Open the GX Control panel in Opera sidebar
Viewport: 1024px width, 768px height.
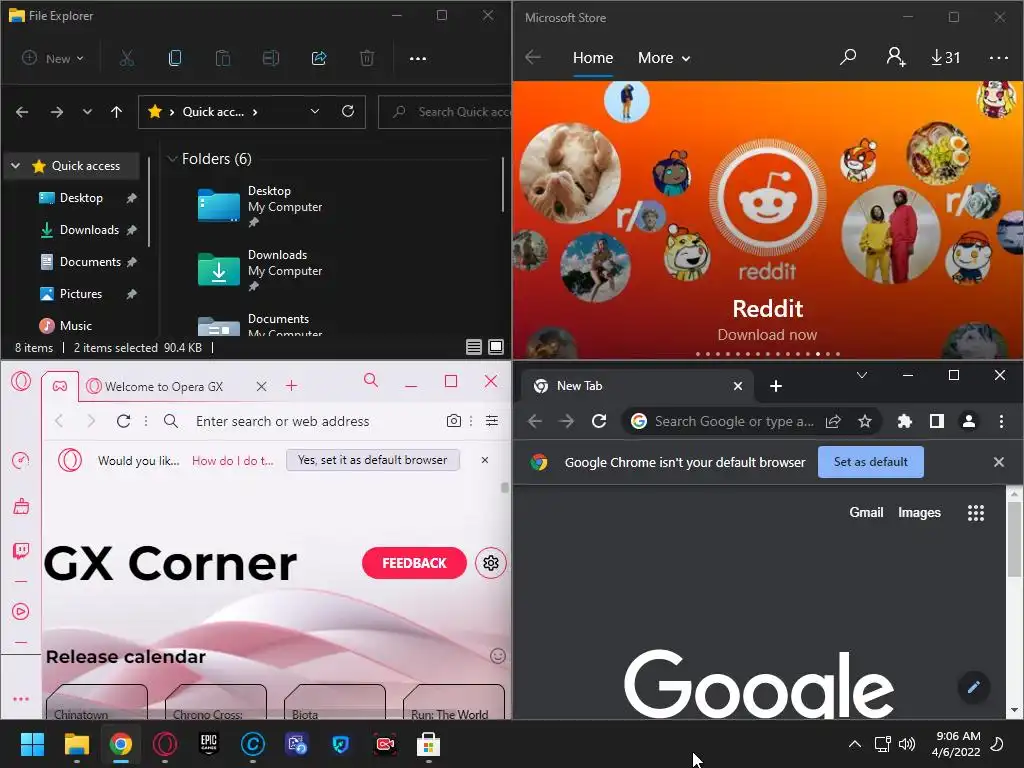21,460
